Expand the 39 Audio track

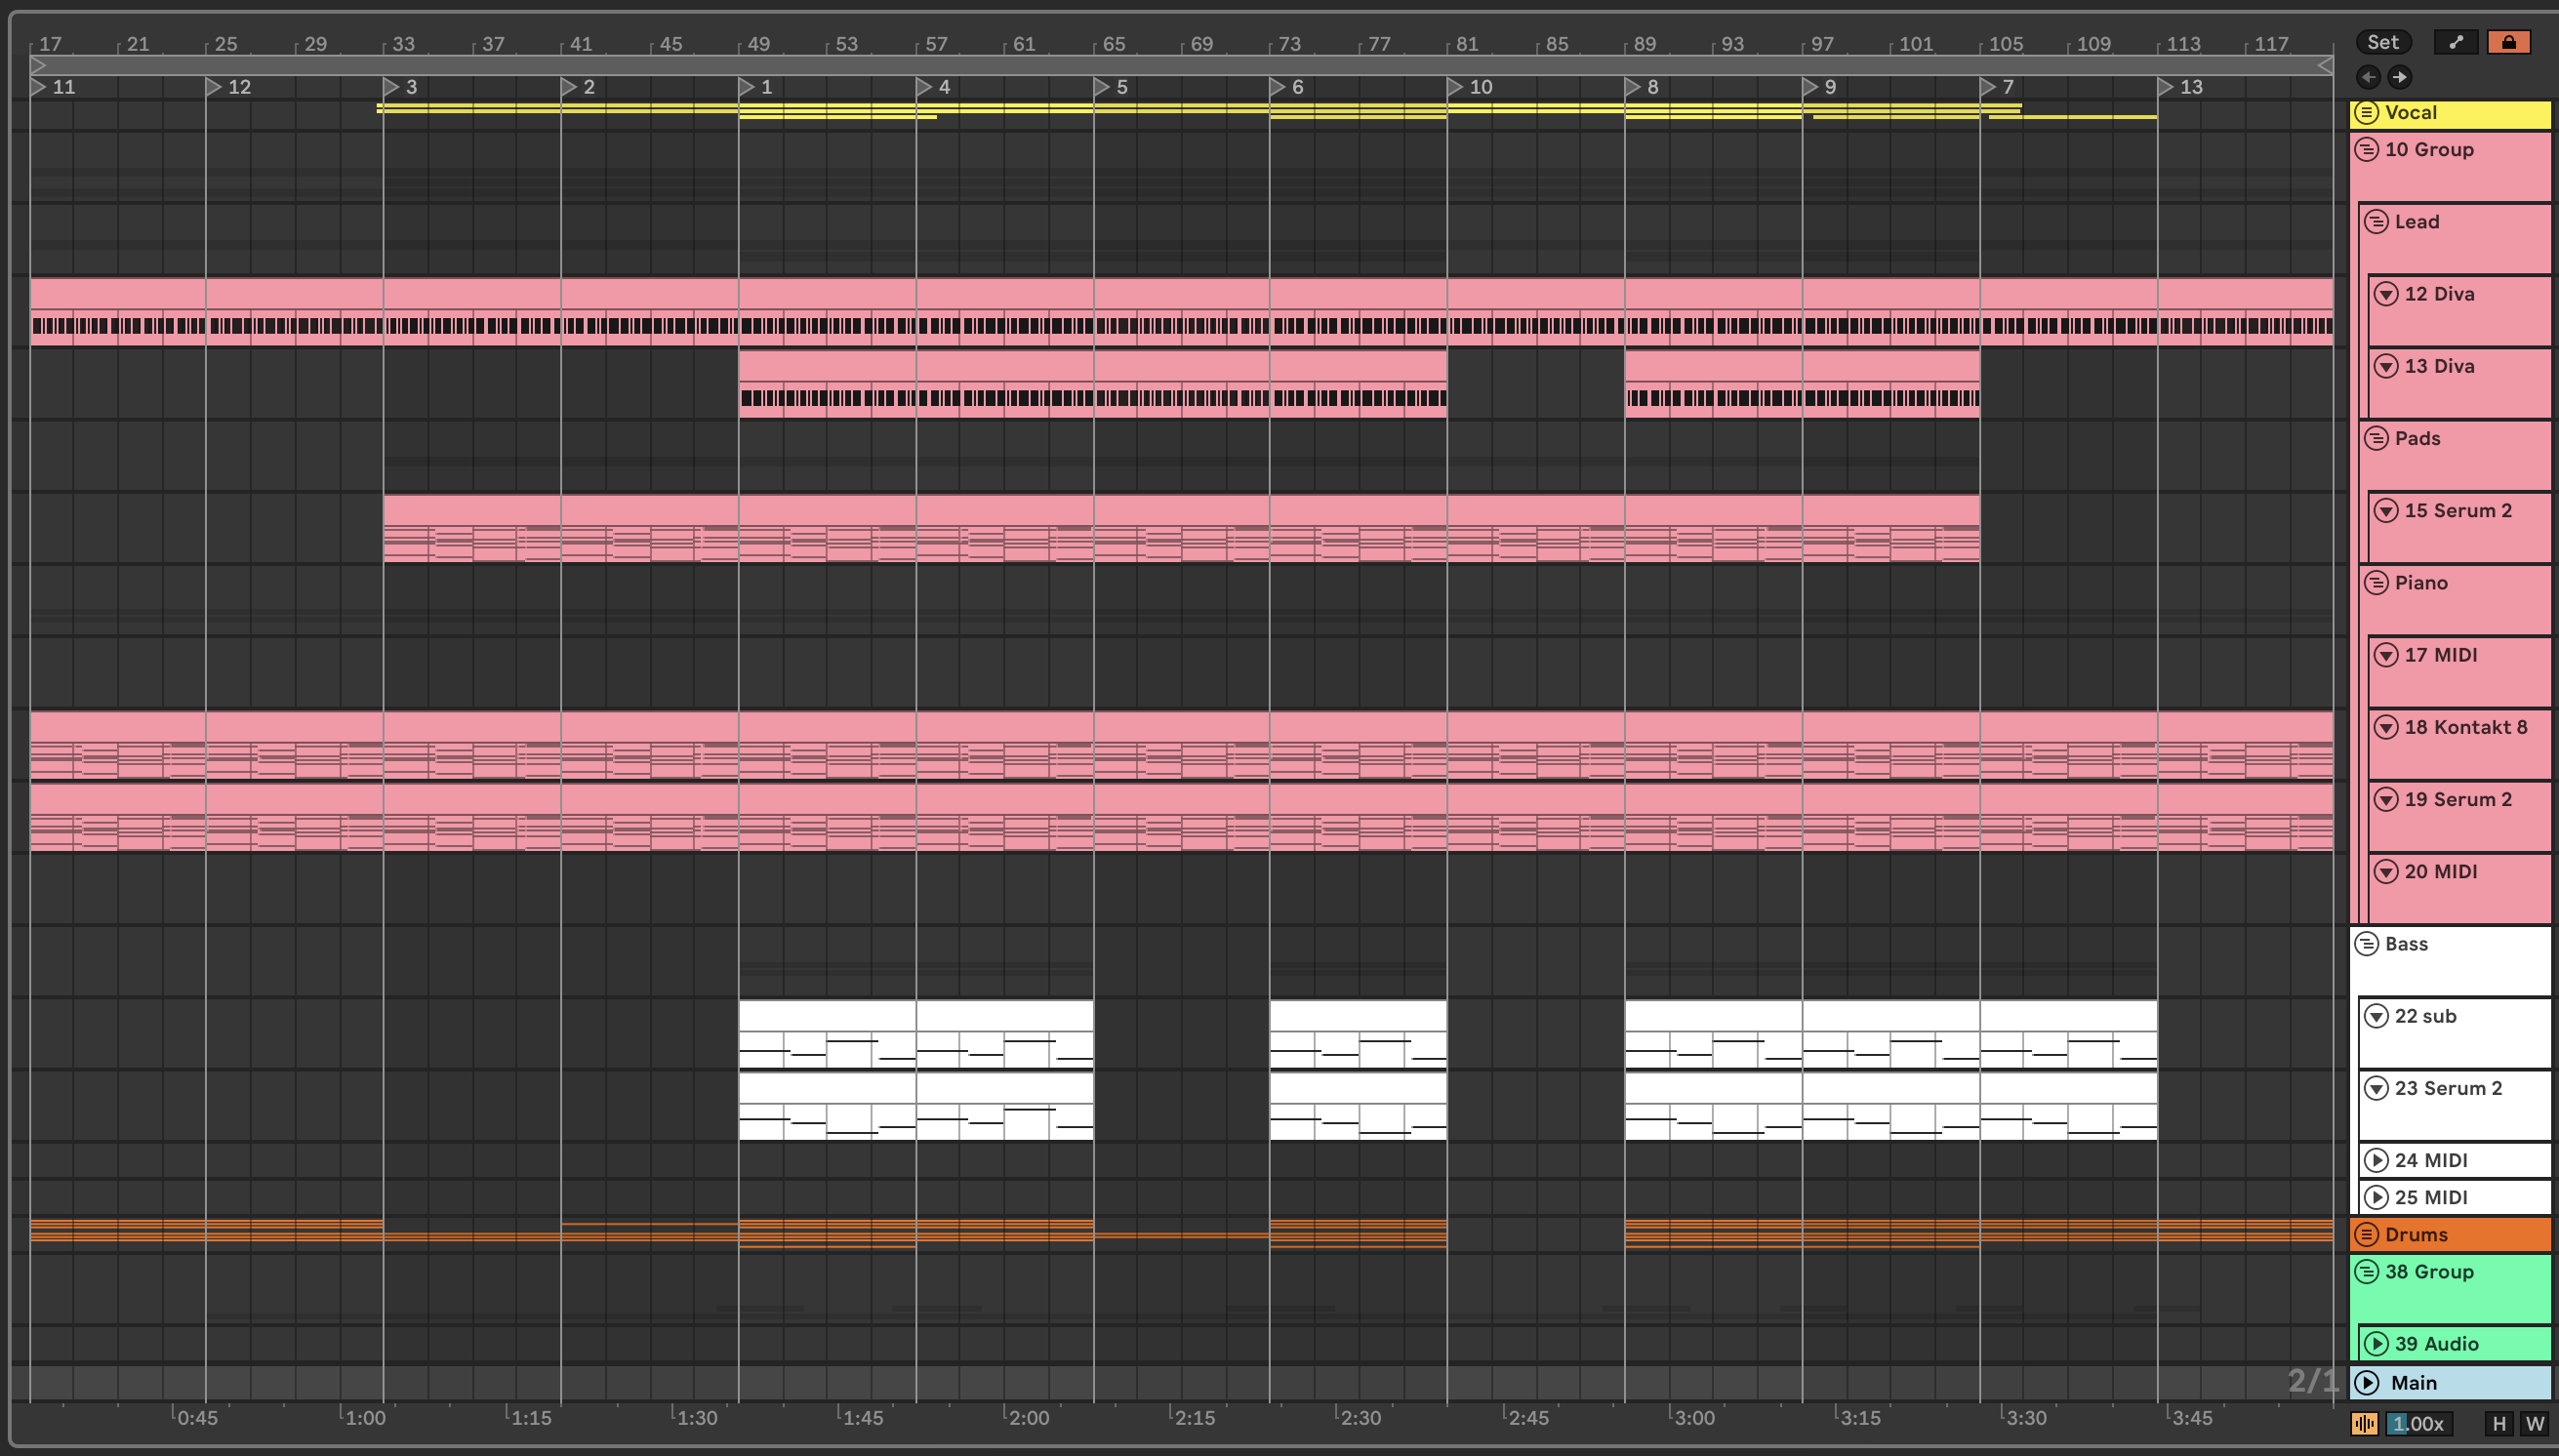[x=2376, y=1344]
